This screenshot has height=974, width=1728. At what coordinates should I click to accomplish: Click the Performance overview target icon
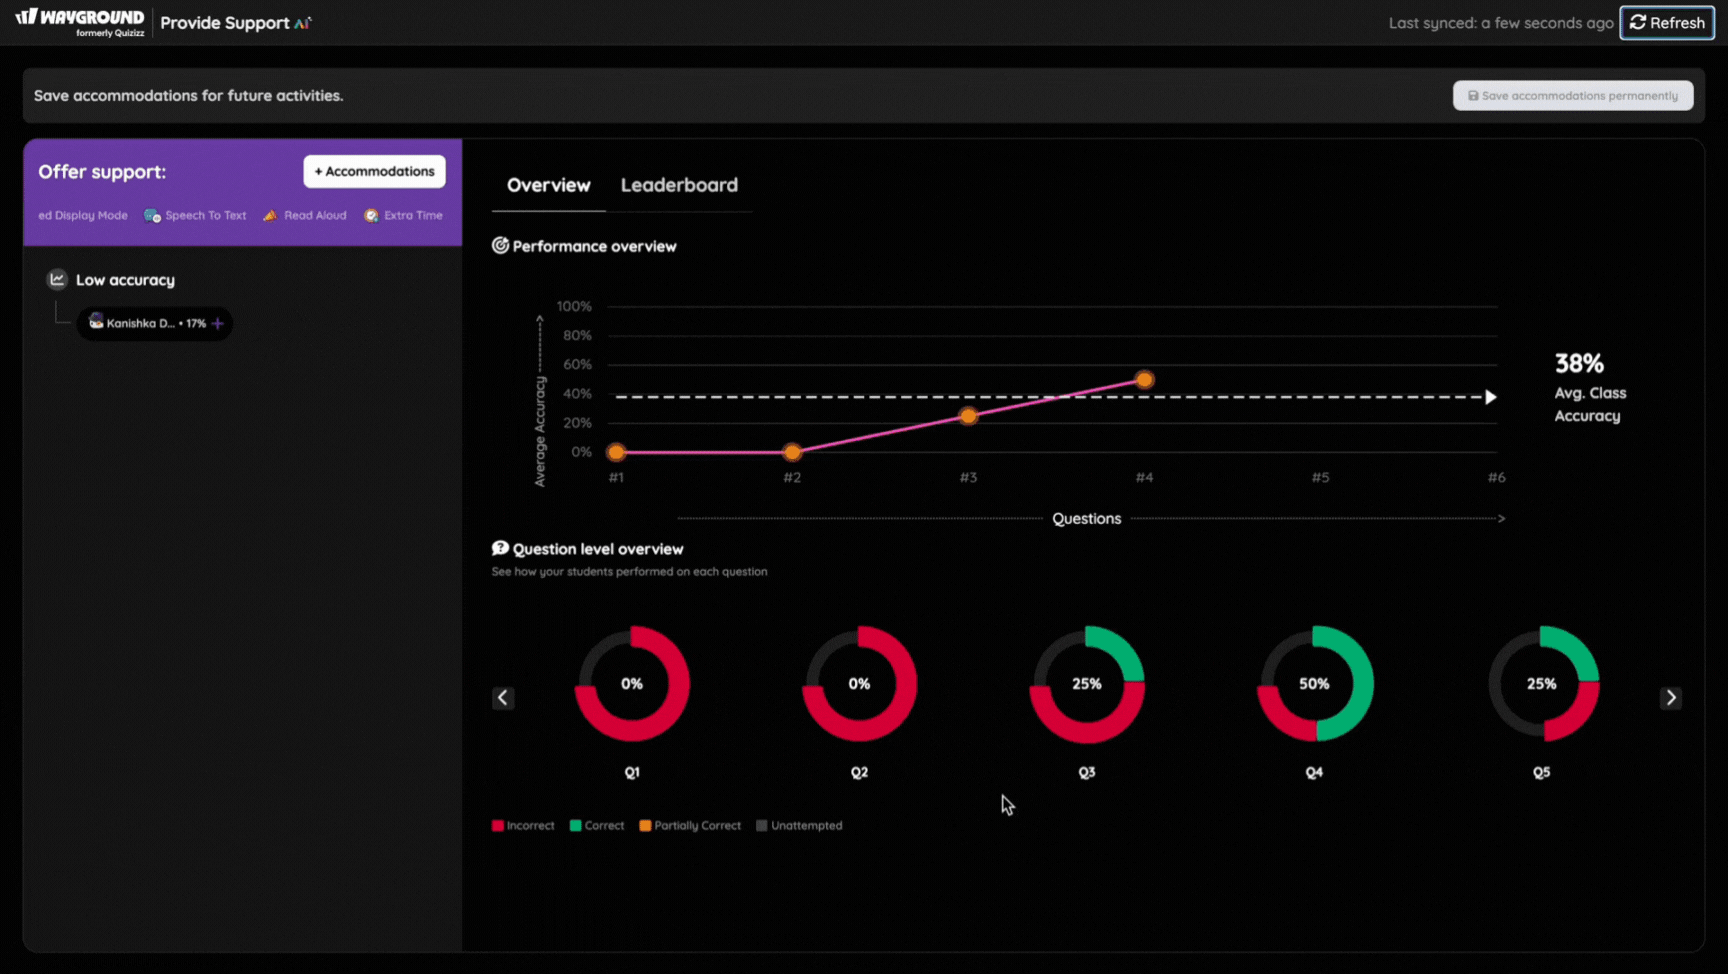tap(500, 245)
